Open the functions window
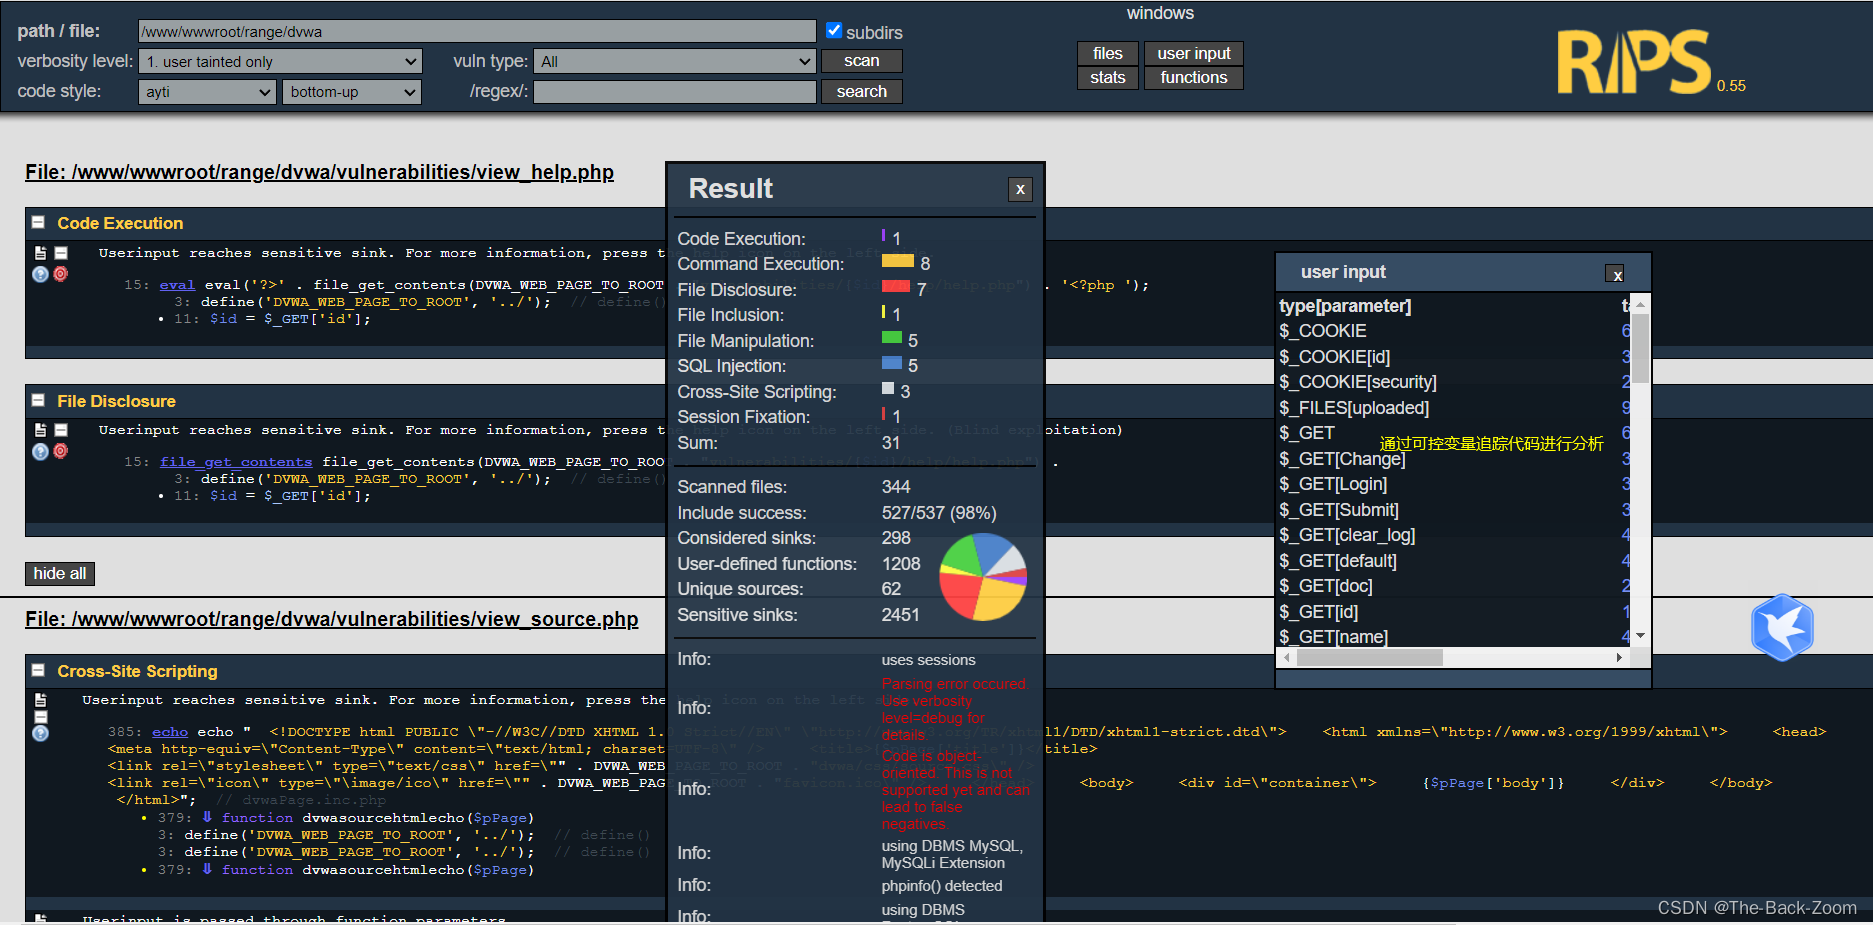The image size is (1873, 925). coord(1194,78)
